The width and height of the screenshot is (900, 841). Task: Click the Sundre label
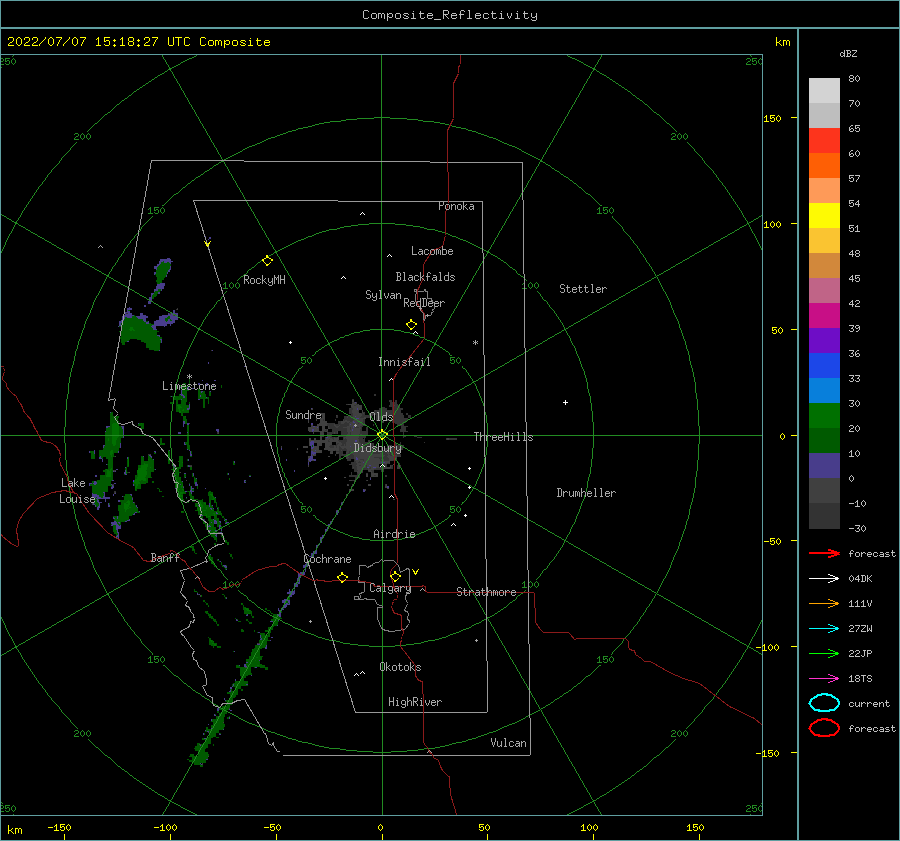[304, 414]
